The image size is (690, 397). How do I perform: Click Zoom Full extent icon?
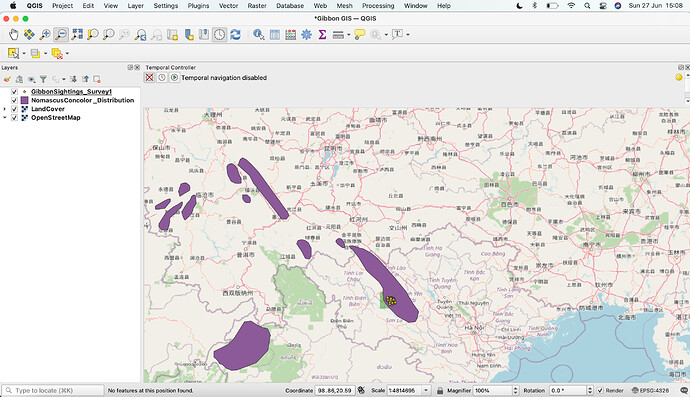tap(77, 34)
